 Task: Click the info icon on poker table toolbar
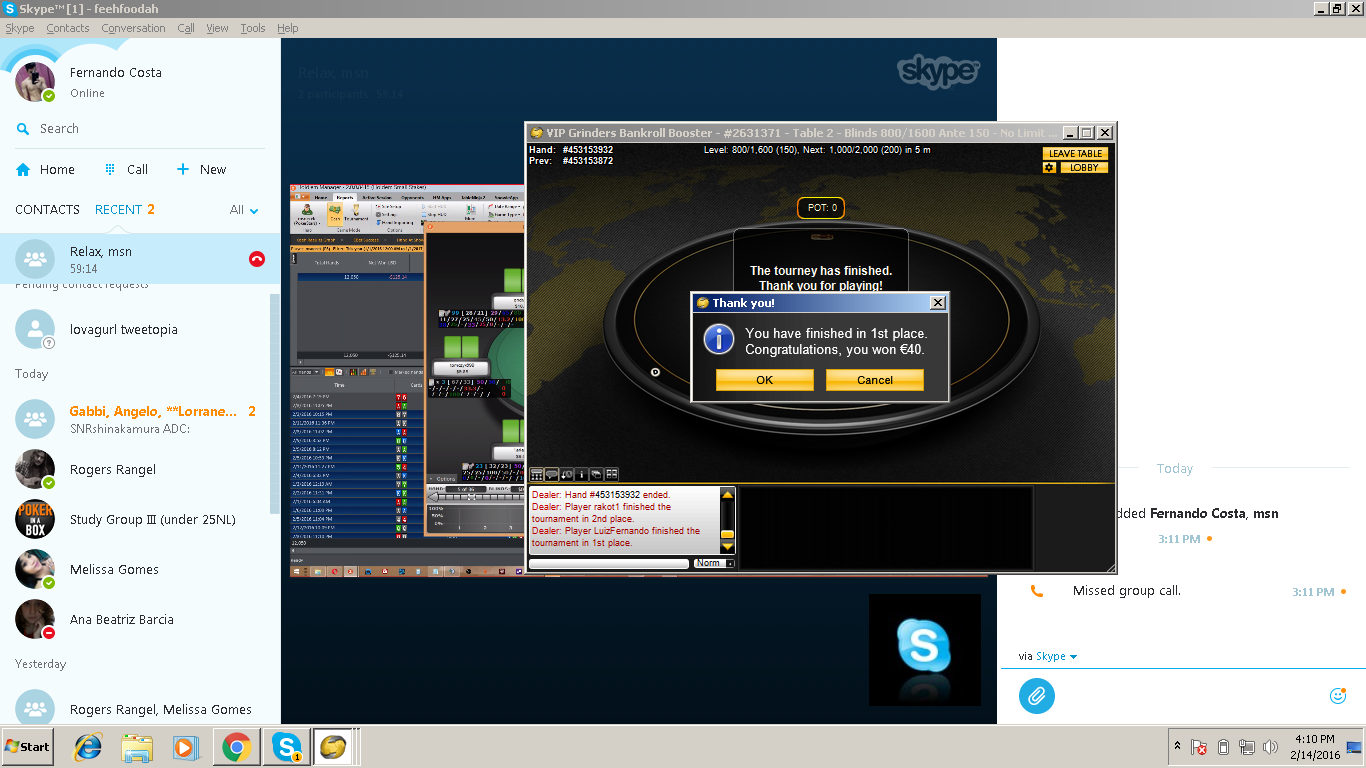tap(582, 474)
